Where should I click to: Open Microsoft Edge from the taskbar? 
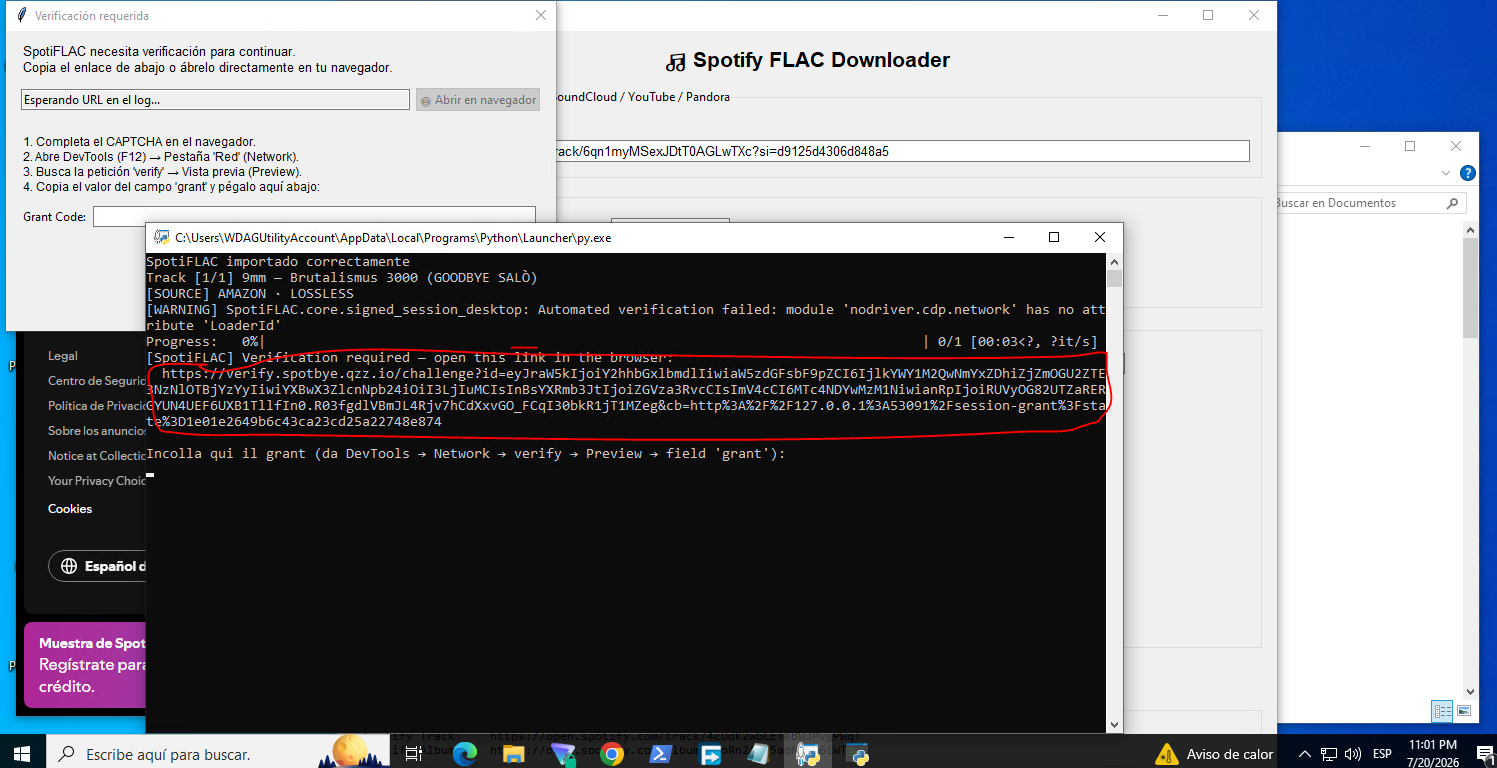pos(465,754)
